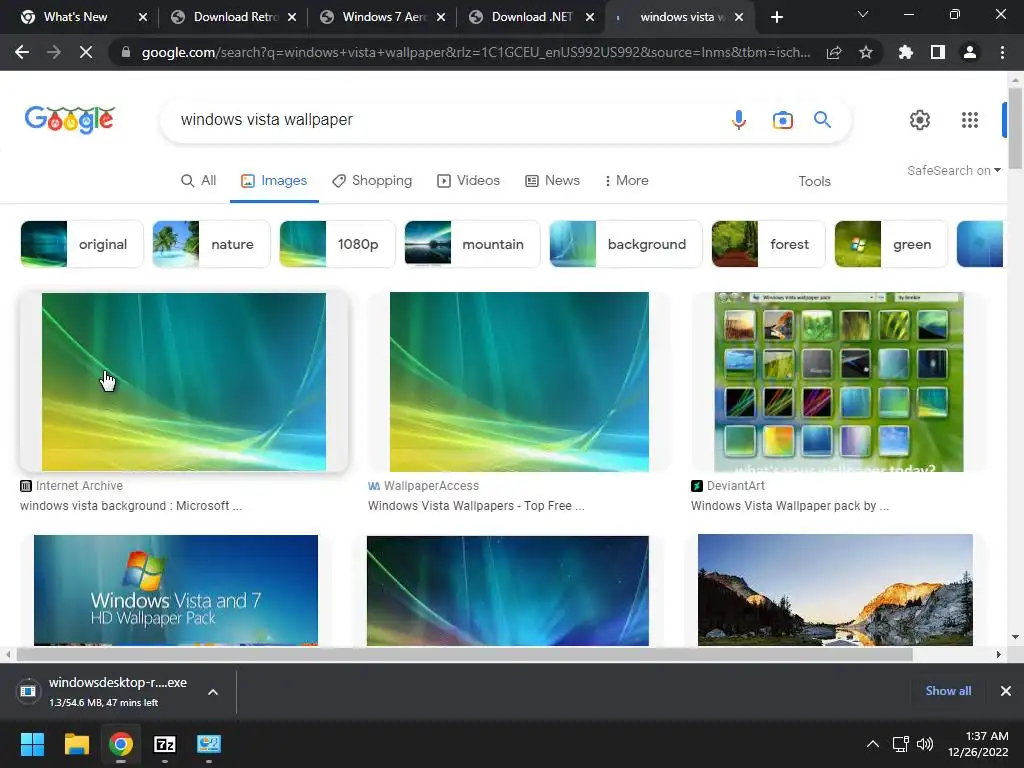Image resolution: width=1024 pixels, height=768 pixels.
Task: Click the share page icon in address bar
Action: click(x=833, y=53)
